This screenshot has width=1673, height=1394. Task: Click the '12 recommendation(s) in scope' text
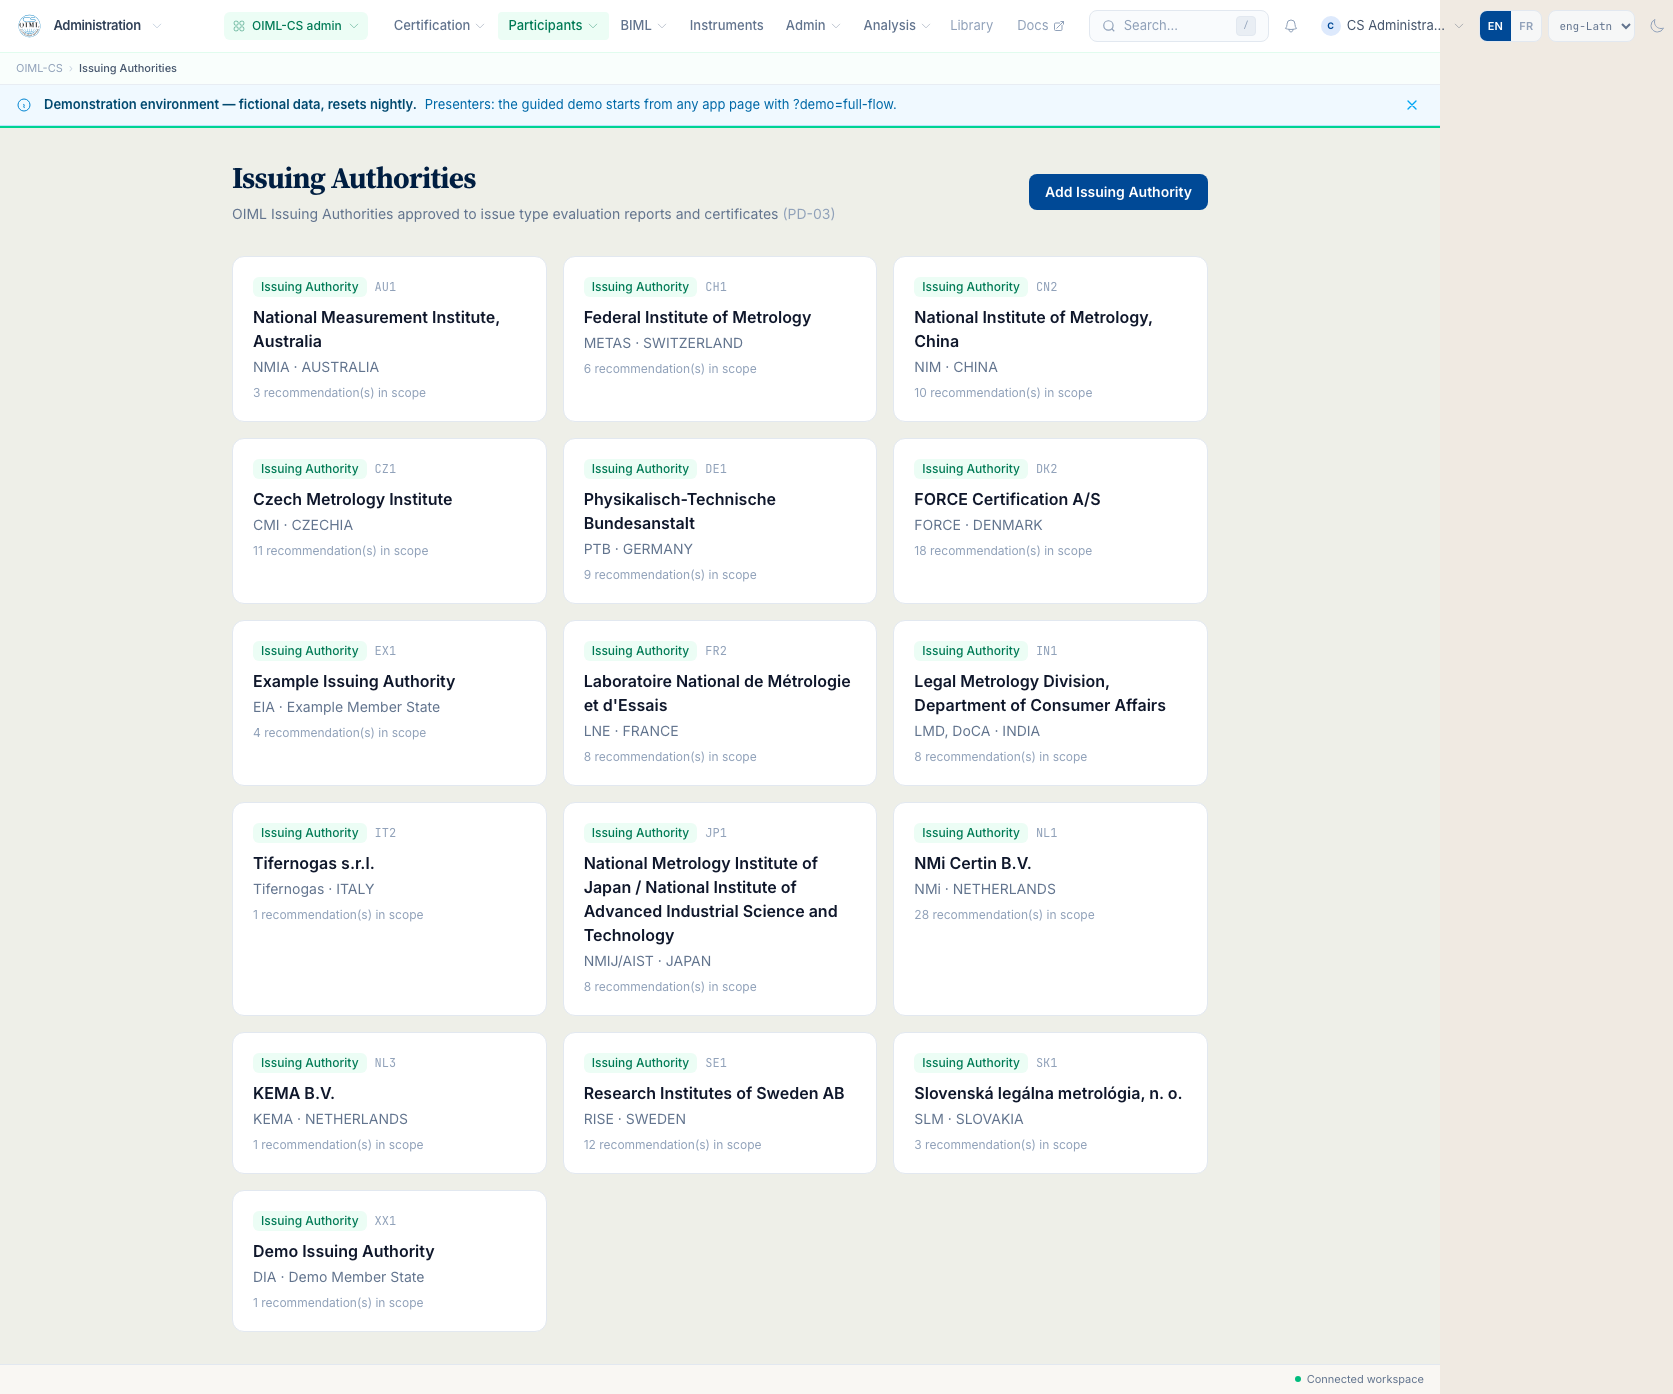pos(672,1145)
